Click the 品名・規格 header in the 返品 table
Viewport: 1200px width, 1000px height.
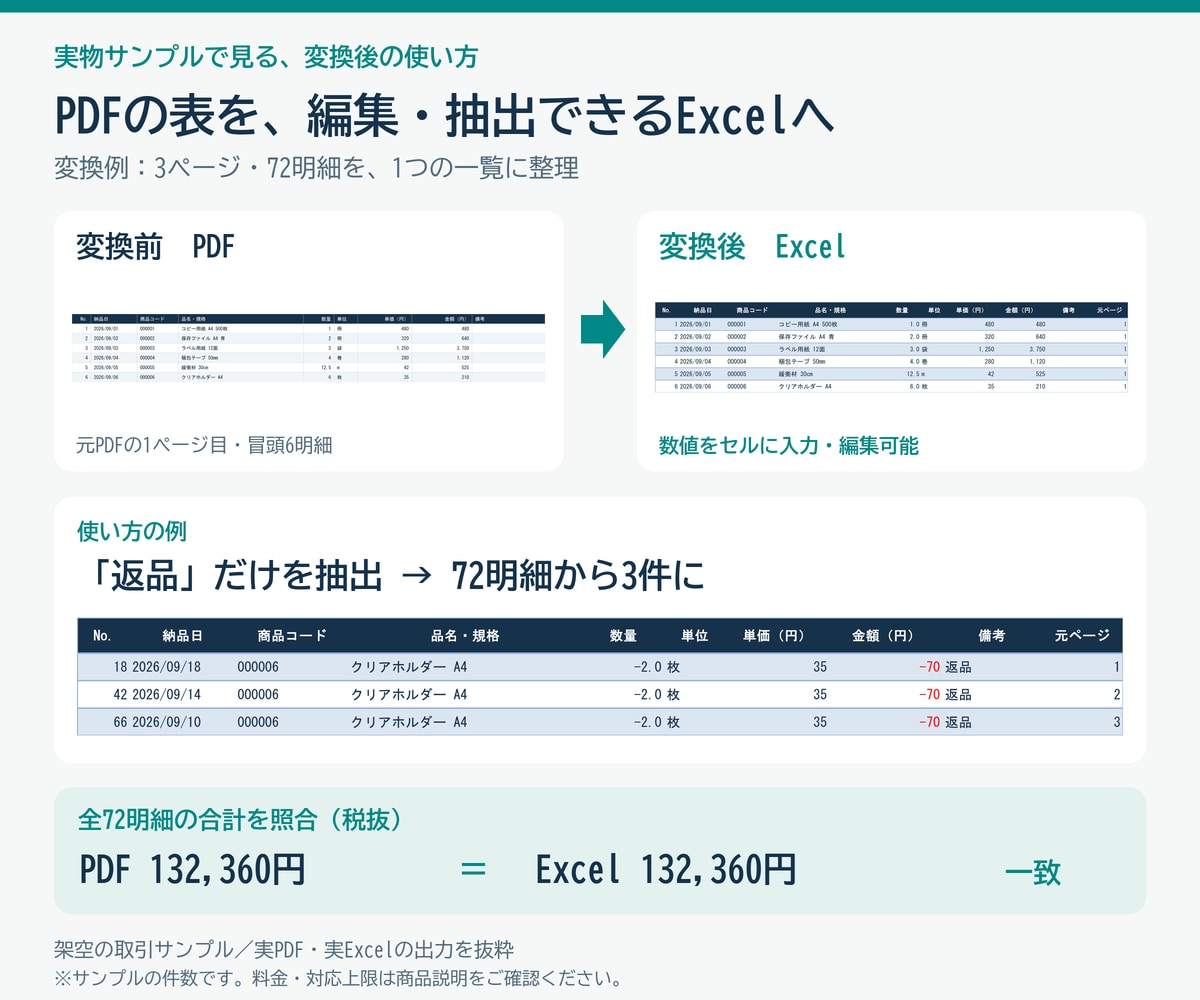coord(465,635)
